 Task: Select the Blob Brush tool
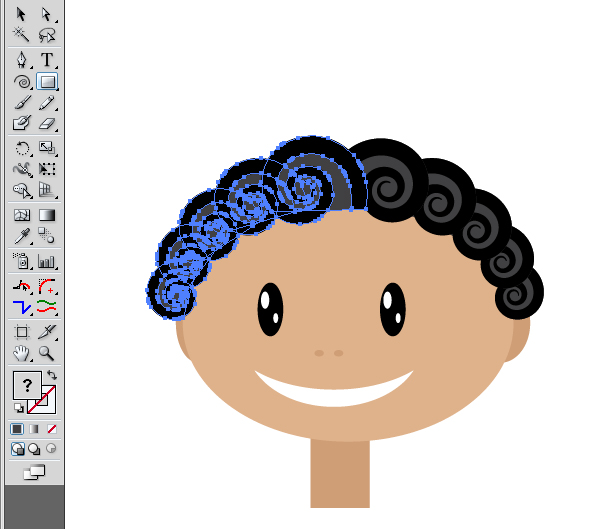point(21,123)
